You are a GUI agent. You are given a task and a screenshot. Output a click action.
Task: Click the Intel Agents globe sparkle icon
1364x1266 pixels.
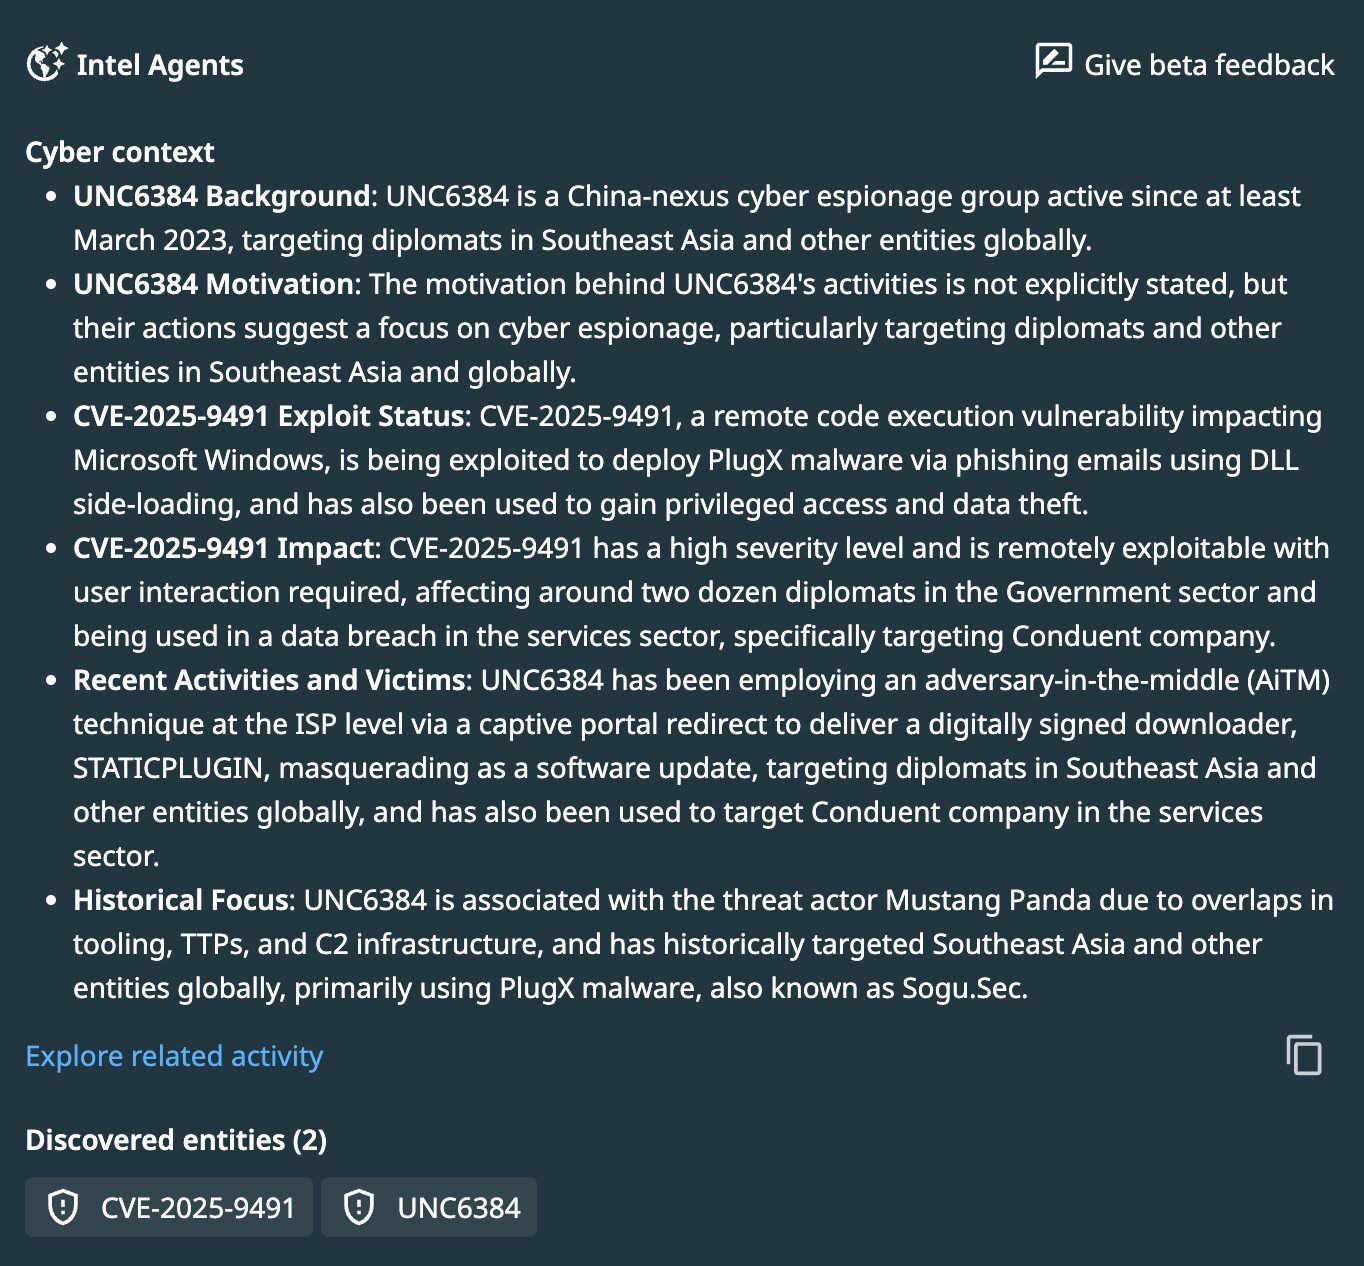(x=46, y=63)
